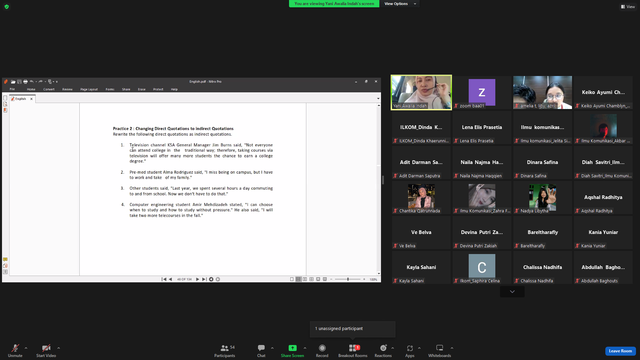Select the English document tab
Image resolution: width=640 pixels, height=360 pixels.
point(22,99)
